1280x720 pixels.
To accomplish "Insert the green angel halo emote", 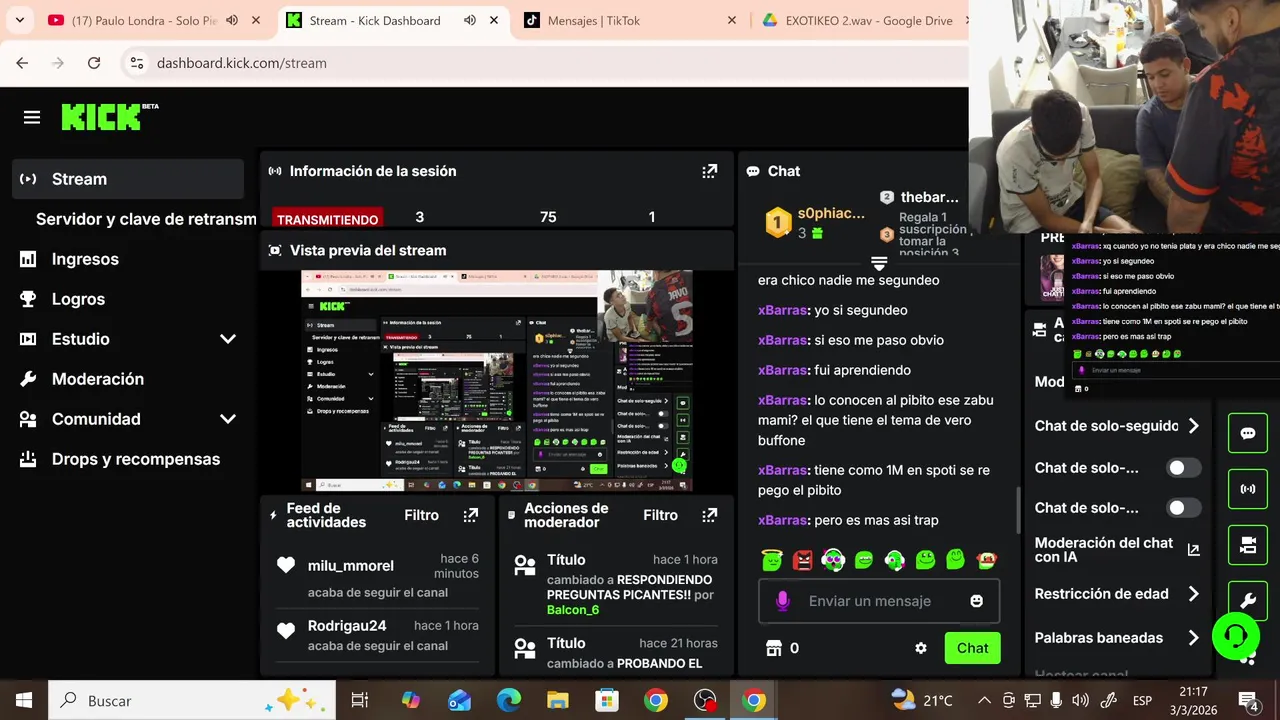I will pyautogui.click(x=771, y=560).
